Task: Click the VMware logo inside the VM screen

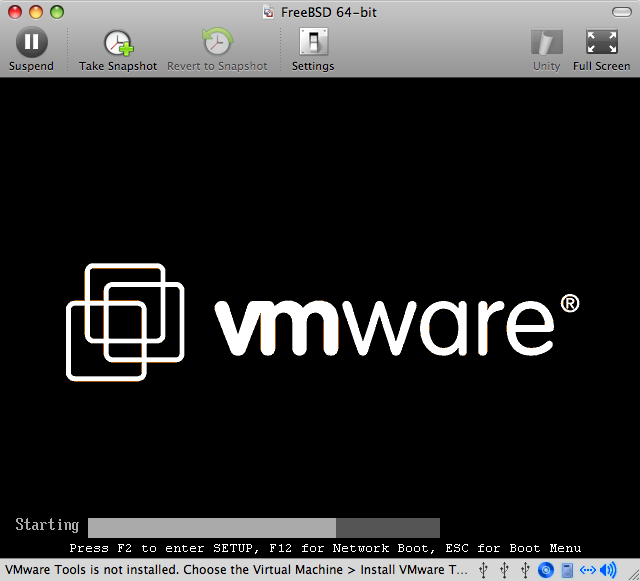Action: click(322, 322)
